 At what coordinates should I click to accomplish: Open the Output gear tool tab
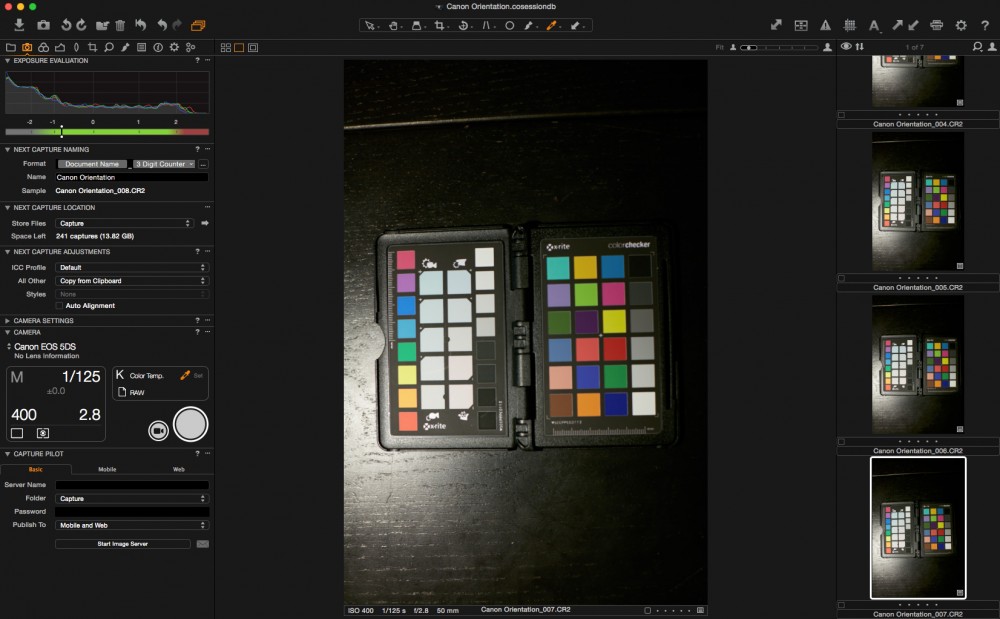click(x=174, y=47)
